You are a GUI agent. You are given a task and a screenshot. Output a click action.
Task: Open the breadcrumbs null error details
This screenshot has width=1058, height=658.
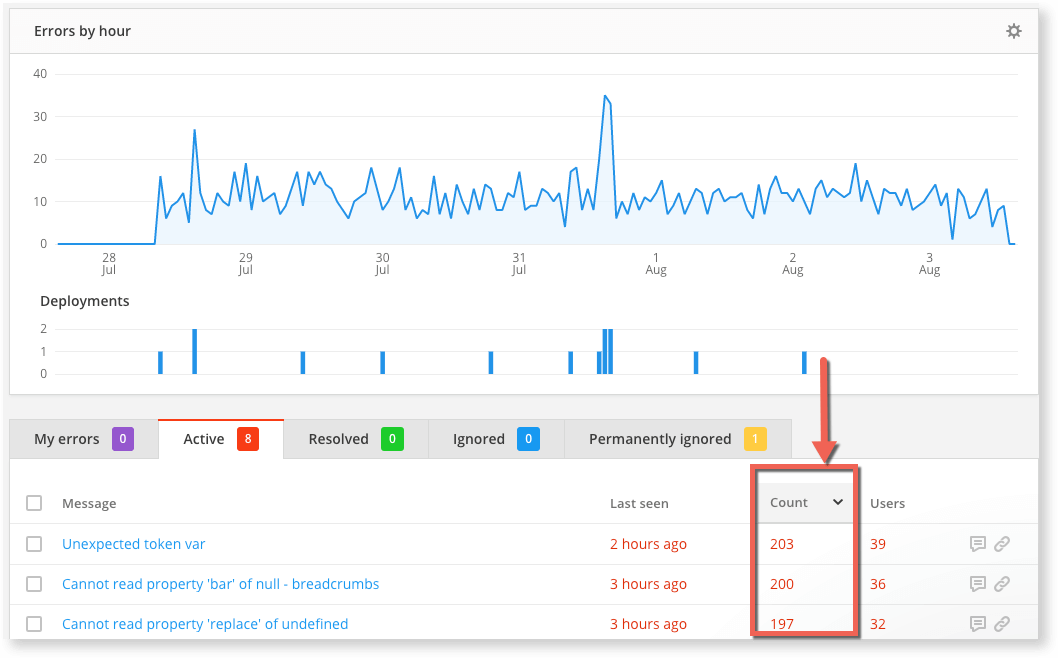(x=221, y=583)
